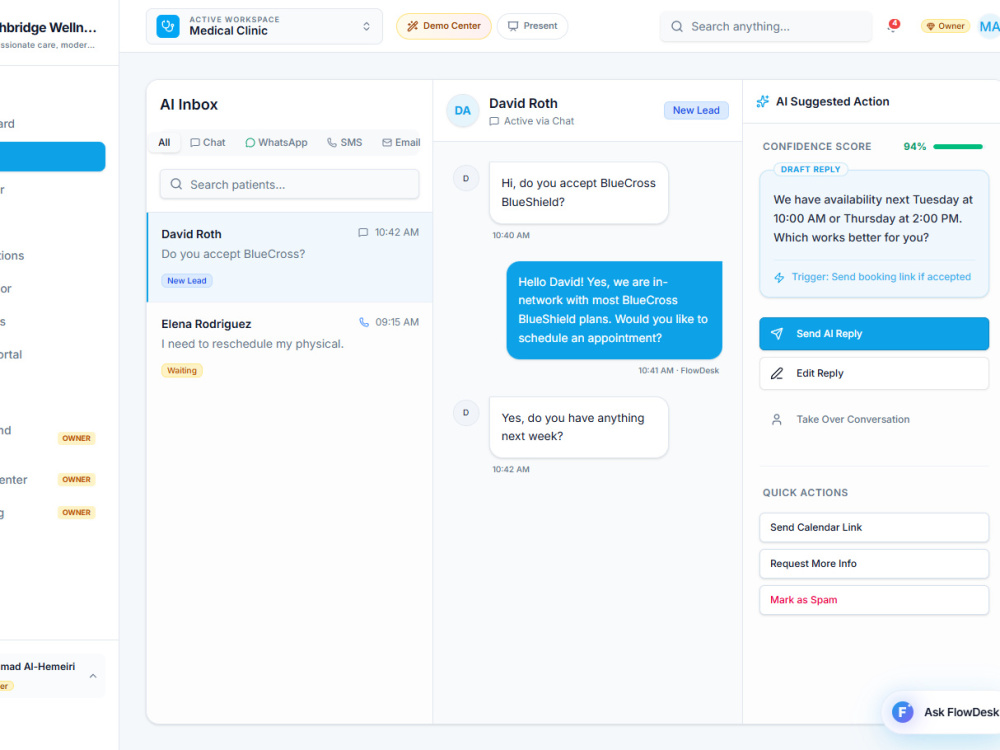
Task: Open Elena Rodriguez conversation
Action: pyautogui.click(x=290, y=347)
